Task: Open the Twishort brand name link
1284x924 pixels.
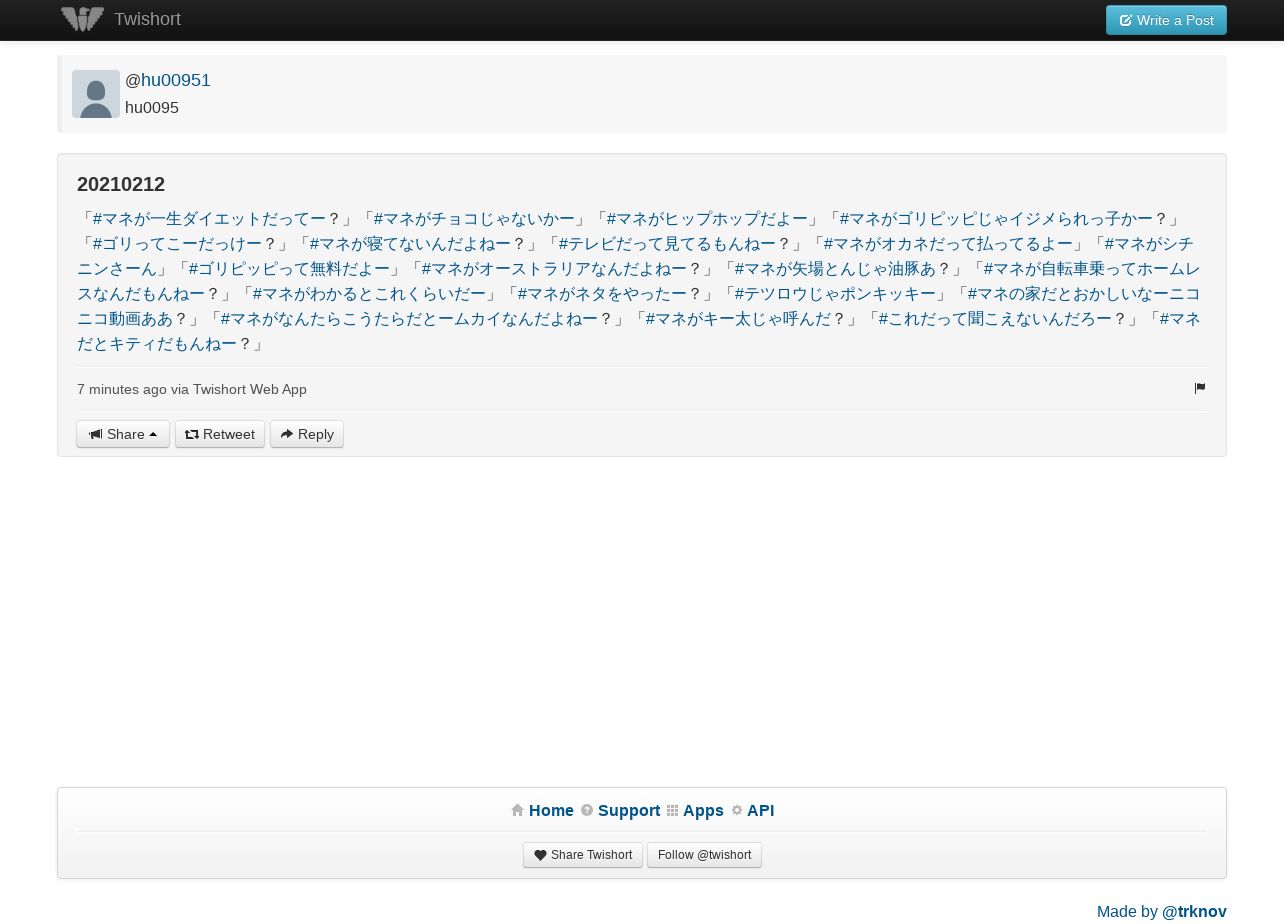Action: 147,19
